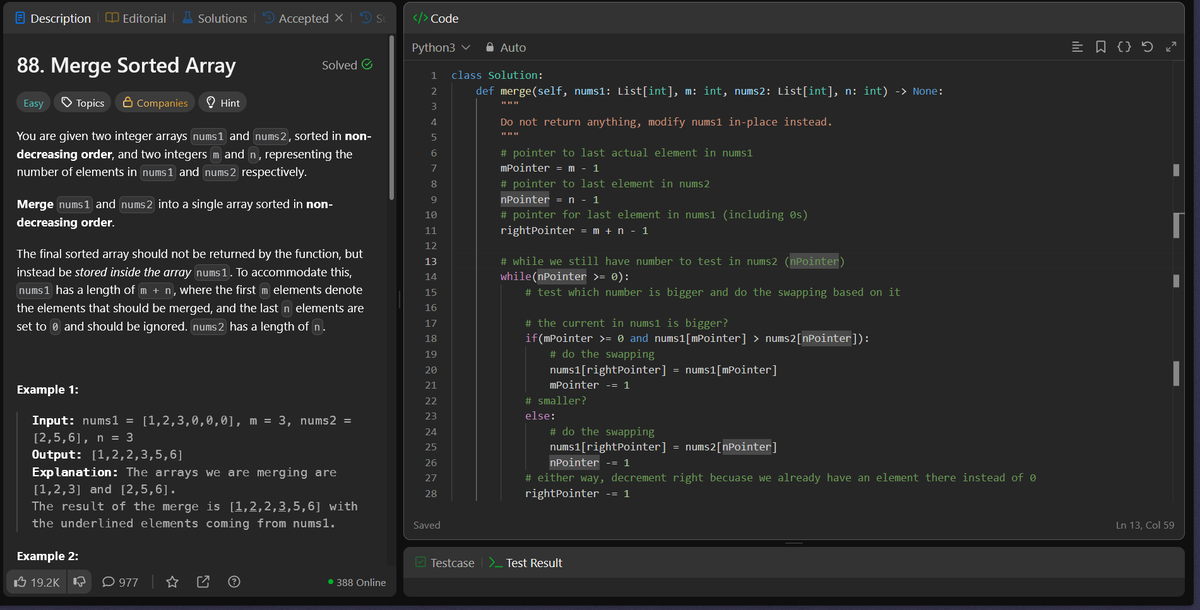Click the 'Output: [1,2,2,3,5,6]' text
1200x610 pixels.
point(108,454)
